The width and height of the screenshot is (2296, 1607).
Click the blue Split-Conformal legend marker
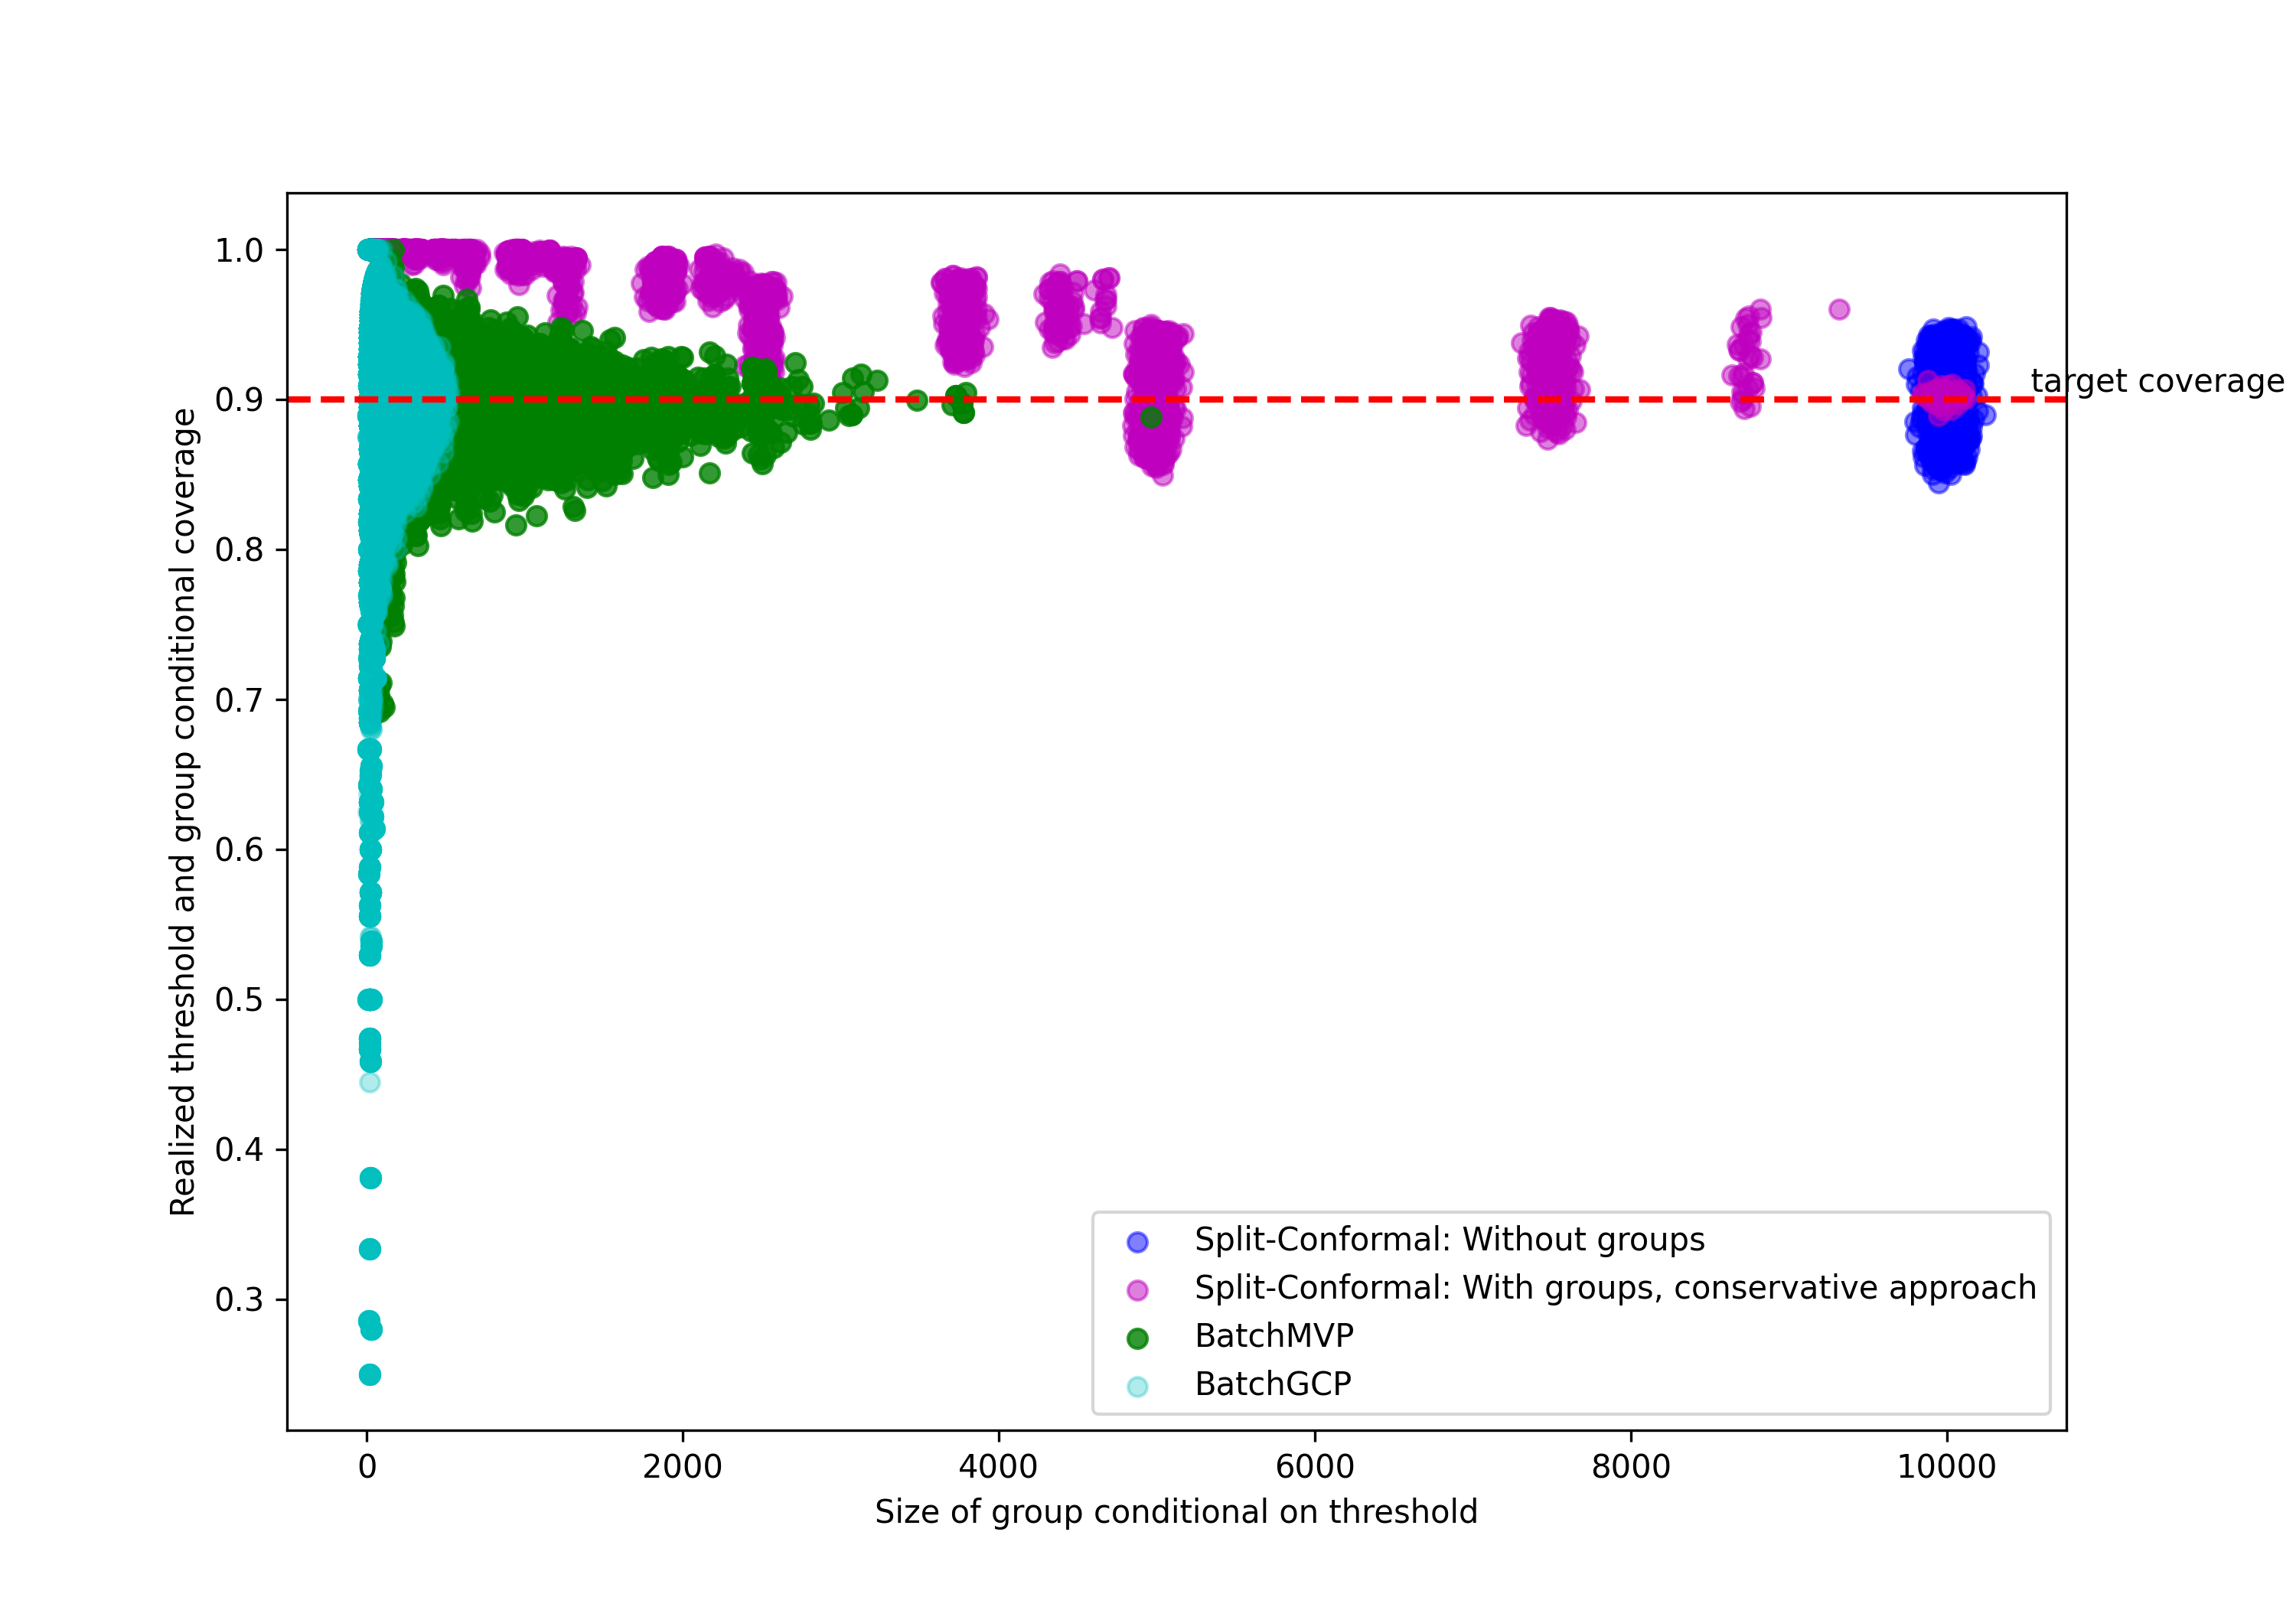[x=1137, y=1242]
